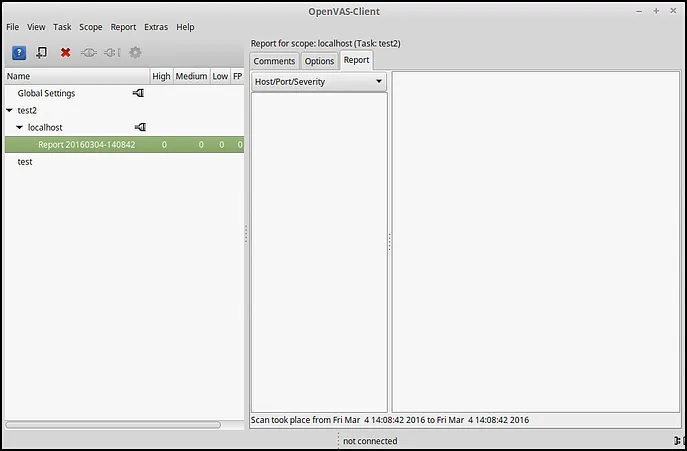Click the red X delete icon
The width and height of the screenshot is (687, 451).
point(66,53)
